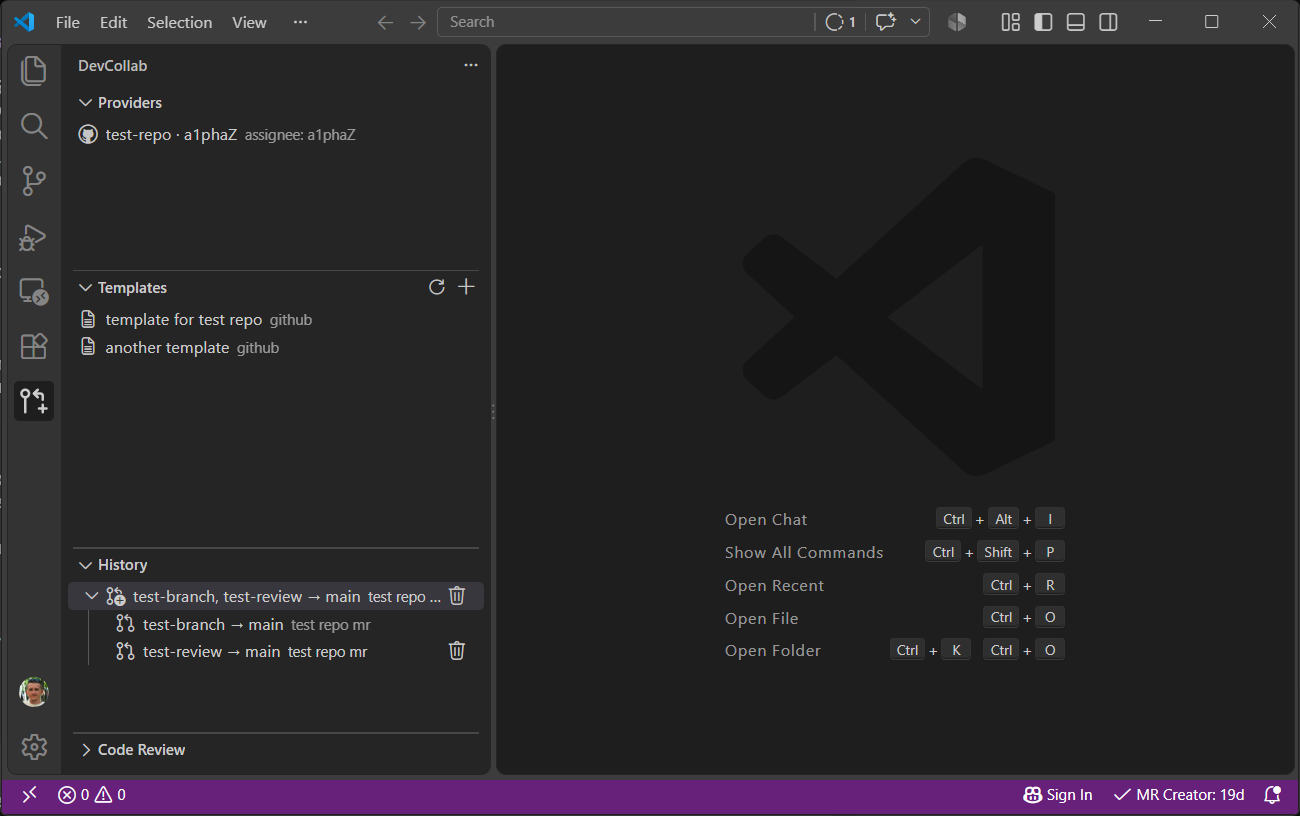Refresh the Templates list

pyautogui.click(x=437, y=287)
